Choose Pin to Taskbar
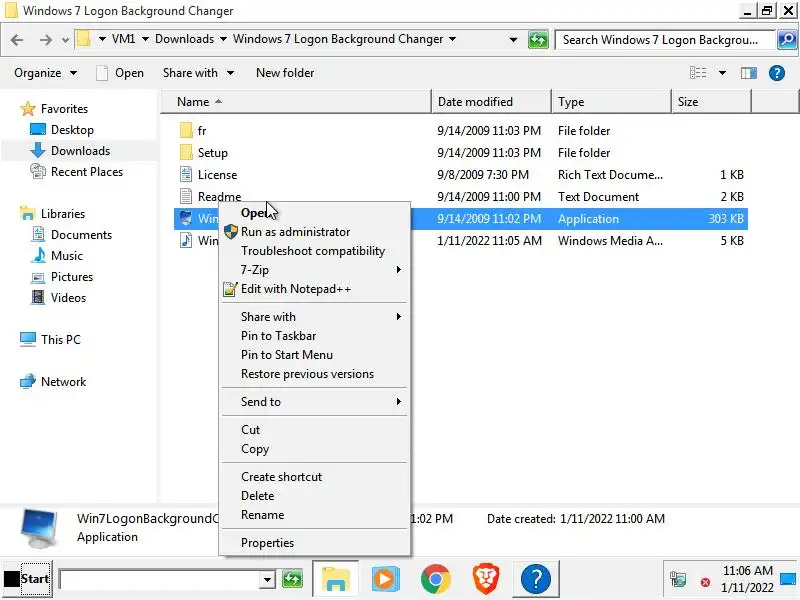Screen dimensions: 800x600 [314, 336]
